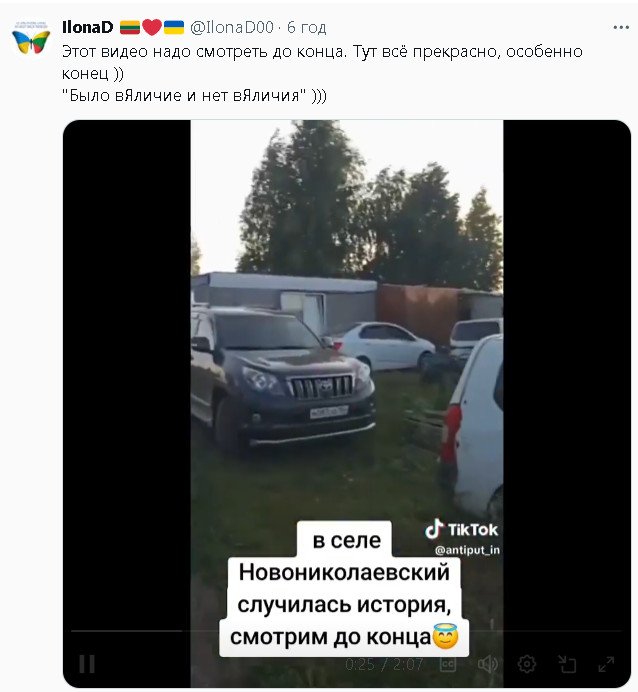Viewport: 638px width, 692px height.
Task: Open video in picture-in-picture mode
Action: [567, 664]
